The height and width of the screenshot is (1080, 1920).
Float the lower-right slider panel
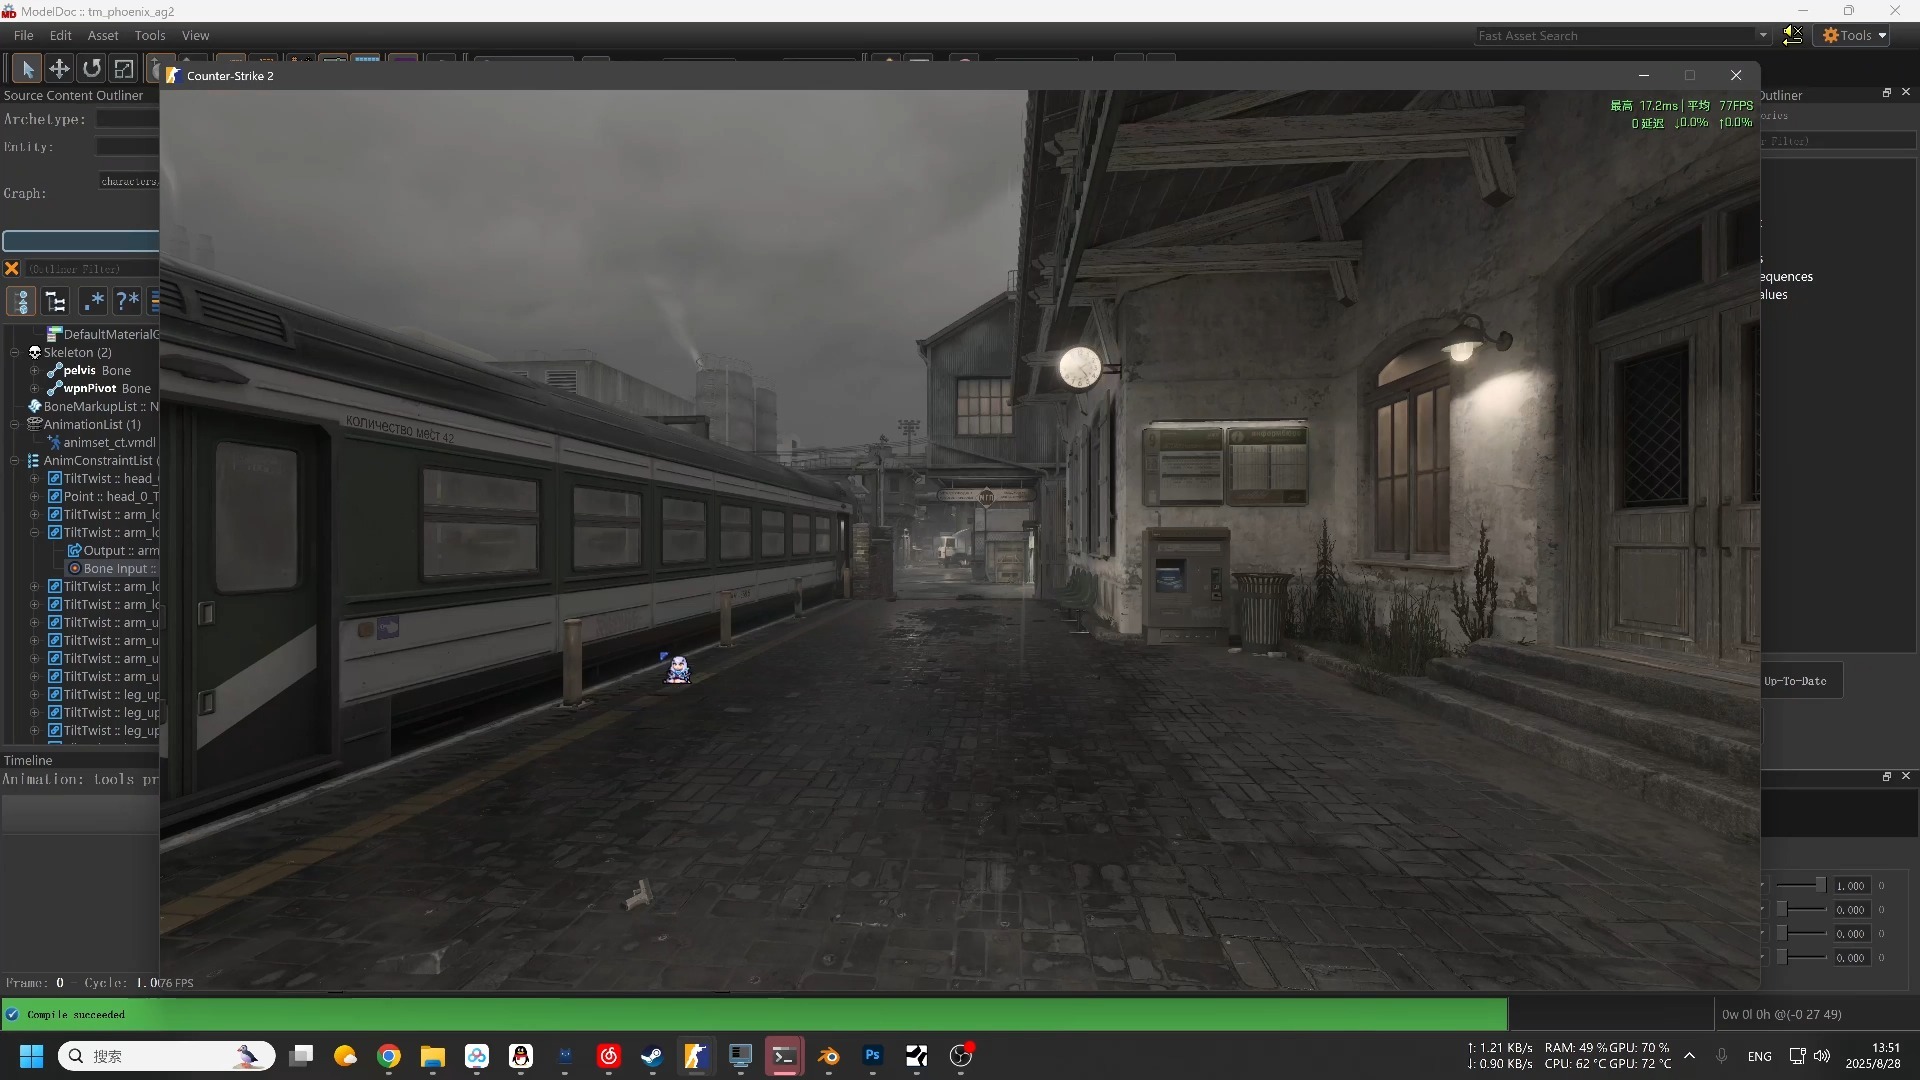(x=1887, y=776)
